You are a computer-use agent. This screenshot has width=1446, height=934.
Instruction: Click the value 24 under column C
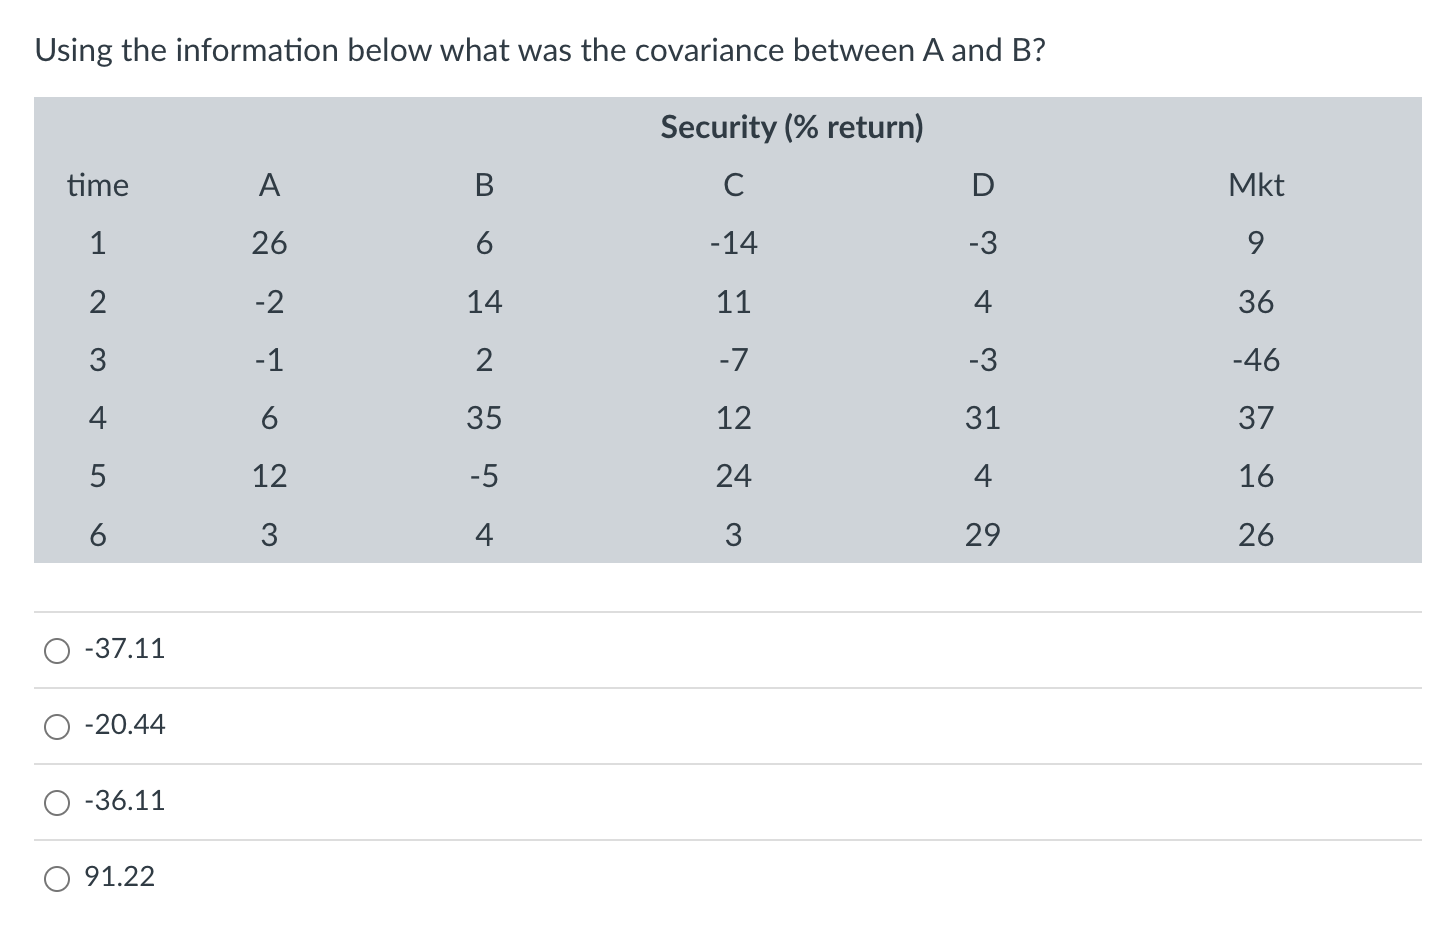coord(735,477)
